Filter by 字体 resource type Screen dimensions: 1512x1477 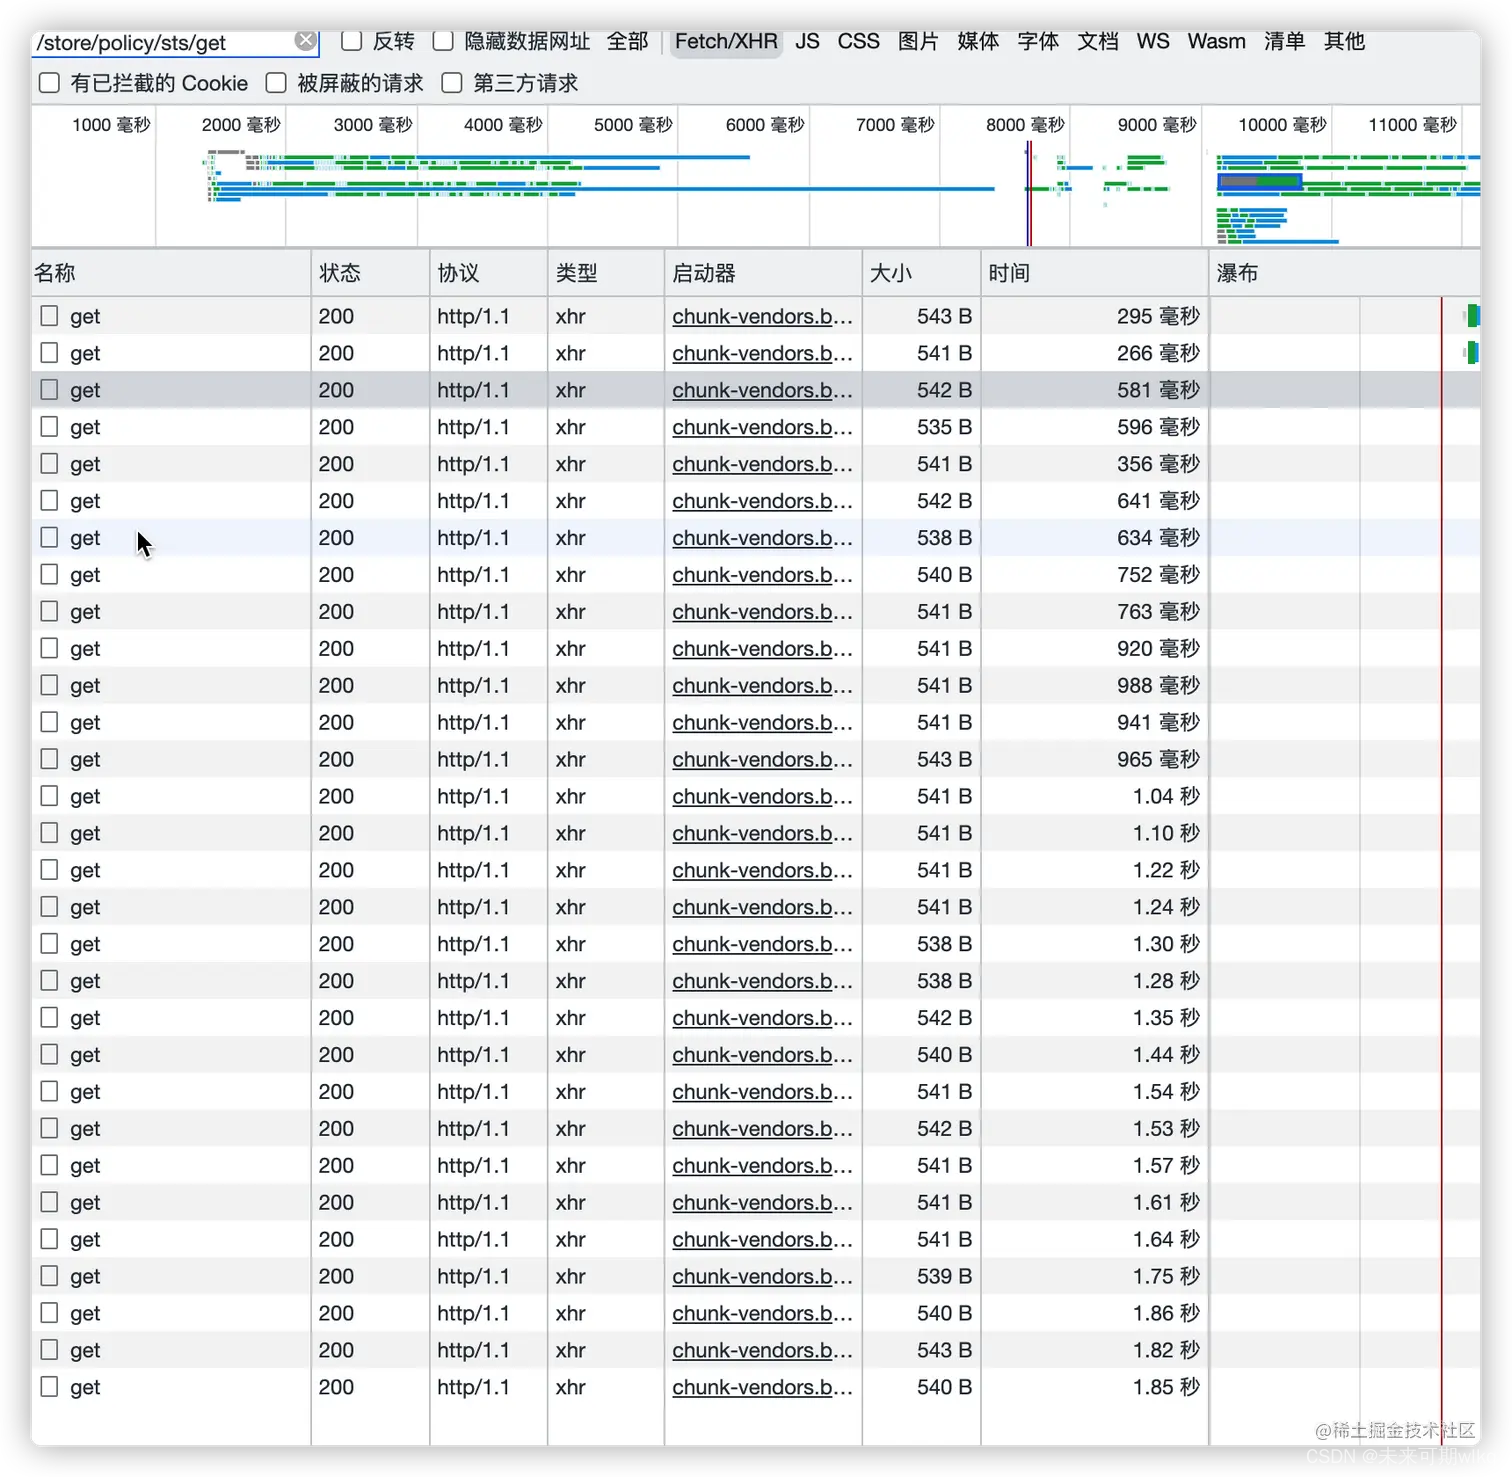(x=1038, y=41)
